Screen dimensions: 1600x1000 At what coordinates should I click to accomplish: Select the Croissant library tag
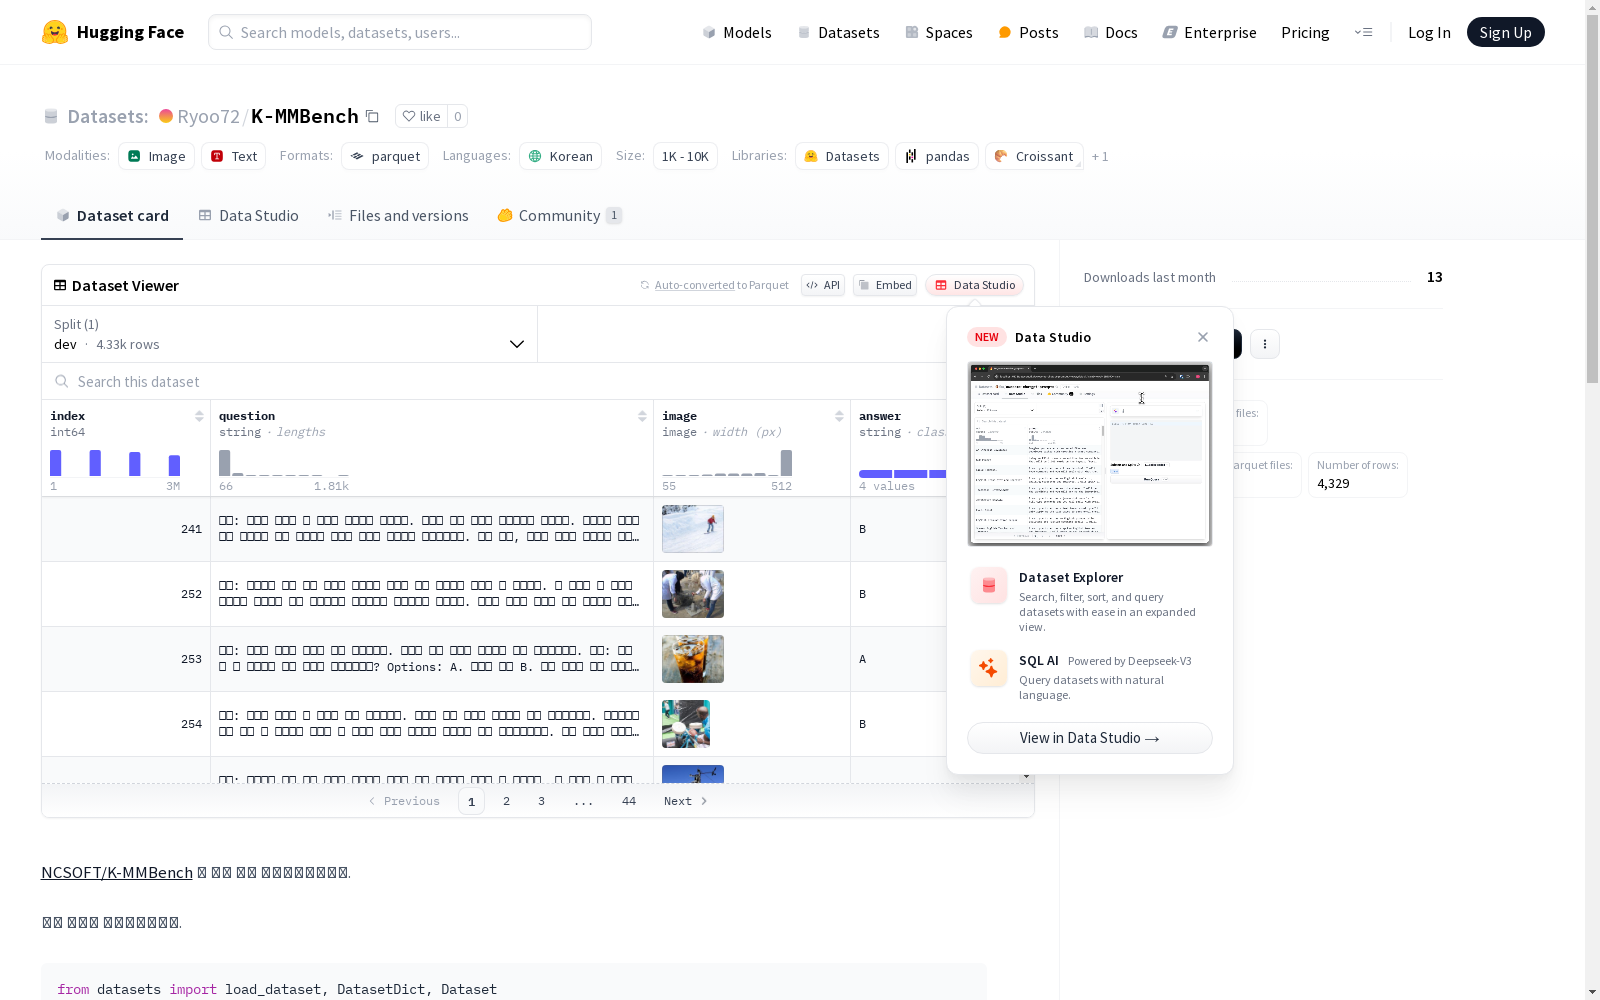(x=1034, y=156)
